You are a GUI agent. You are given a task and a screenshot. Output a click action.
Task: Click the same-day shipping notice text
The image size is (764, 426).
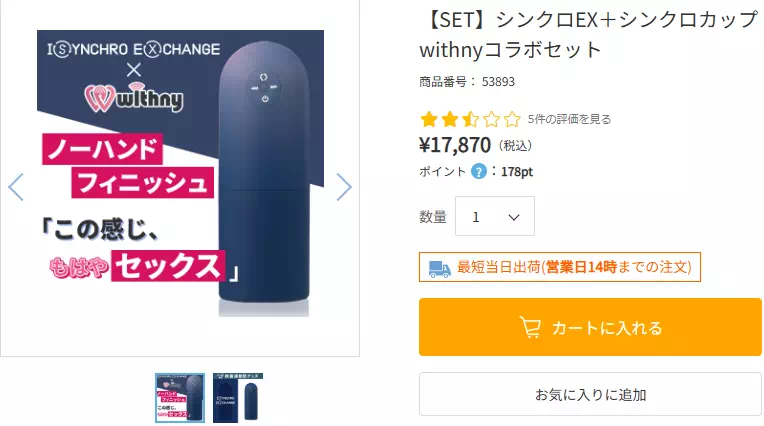click(x=573, y=267)
